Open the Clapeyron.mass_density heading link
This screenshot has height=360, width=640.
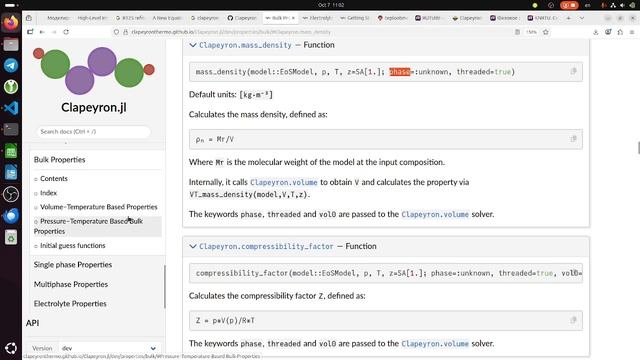coord(245,45)
